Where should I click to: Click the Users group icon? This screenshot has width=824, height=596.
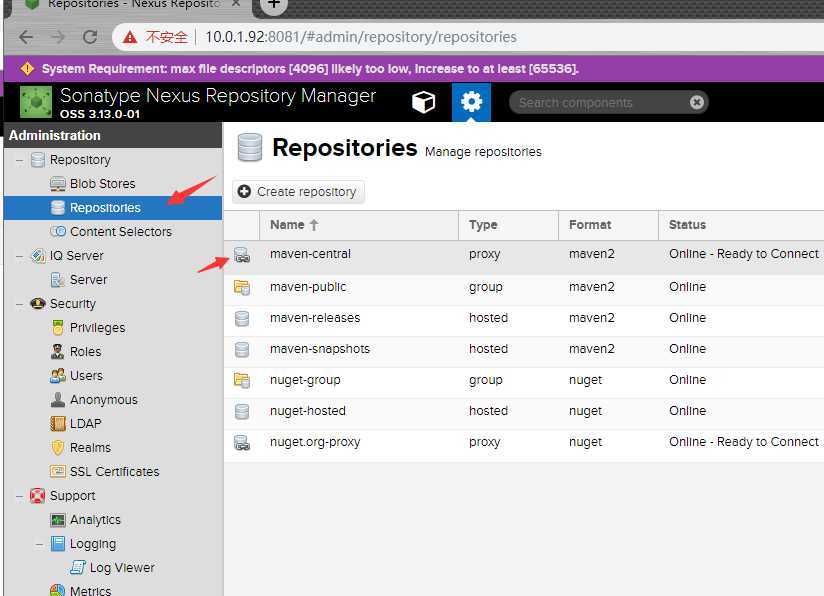[x=58, y=375]
